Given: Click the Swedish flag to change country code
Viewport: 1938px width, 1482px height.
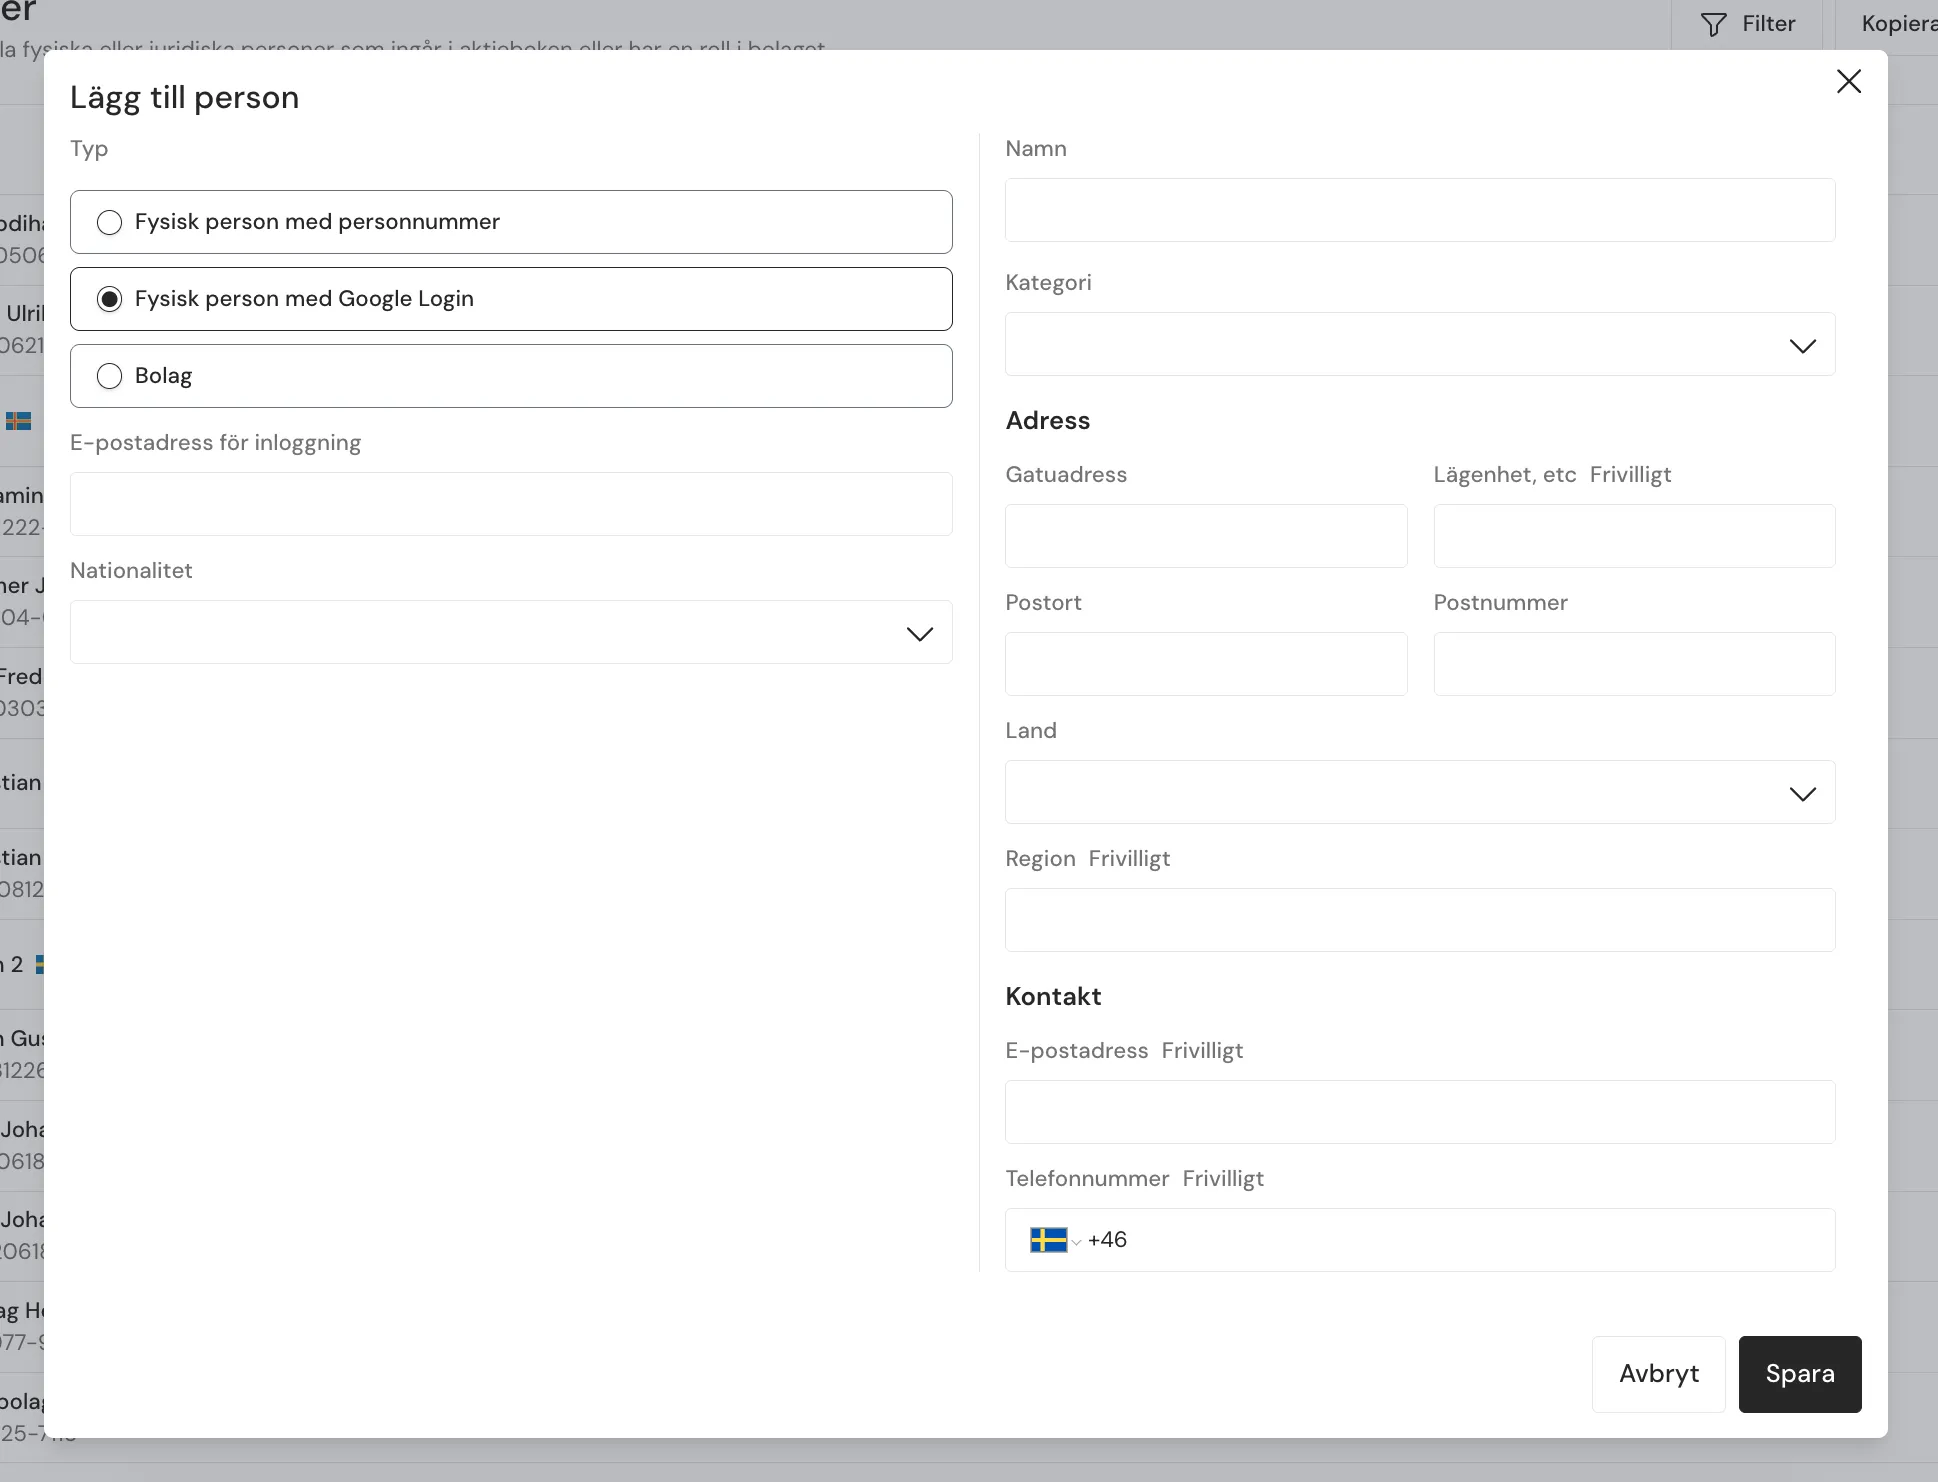Looking at the screenshot, I should pyautogui.click(x=1051, y=1239).
